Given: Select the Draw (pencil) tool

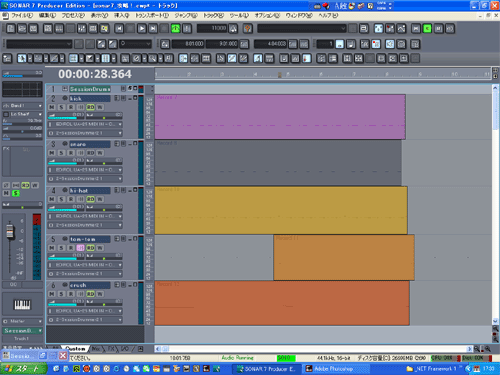Looking at the screenshot, I should click(x=54, y=59).
